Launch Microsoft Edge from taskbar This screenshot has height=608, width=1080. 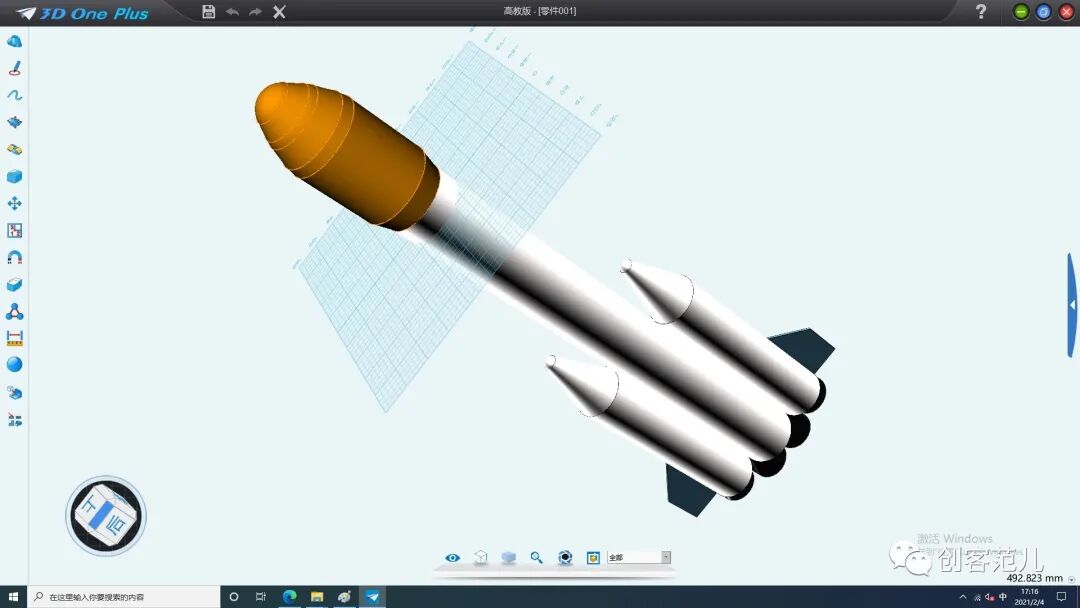pos(289,597)
